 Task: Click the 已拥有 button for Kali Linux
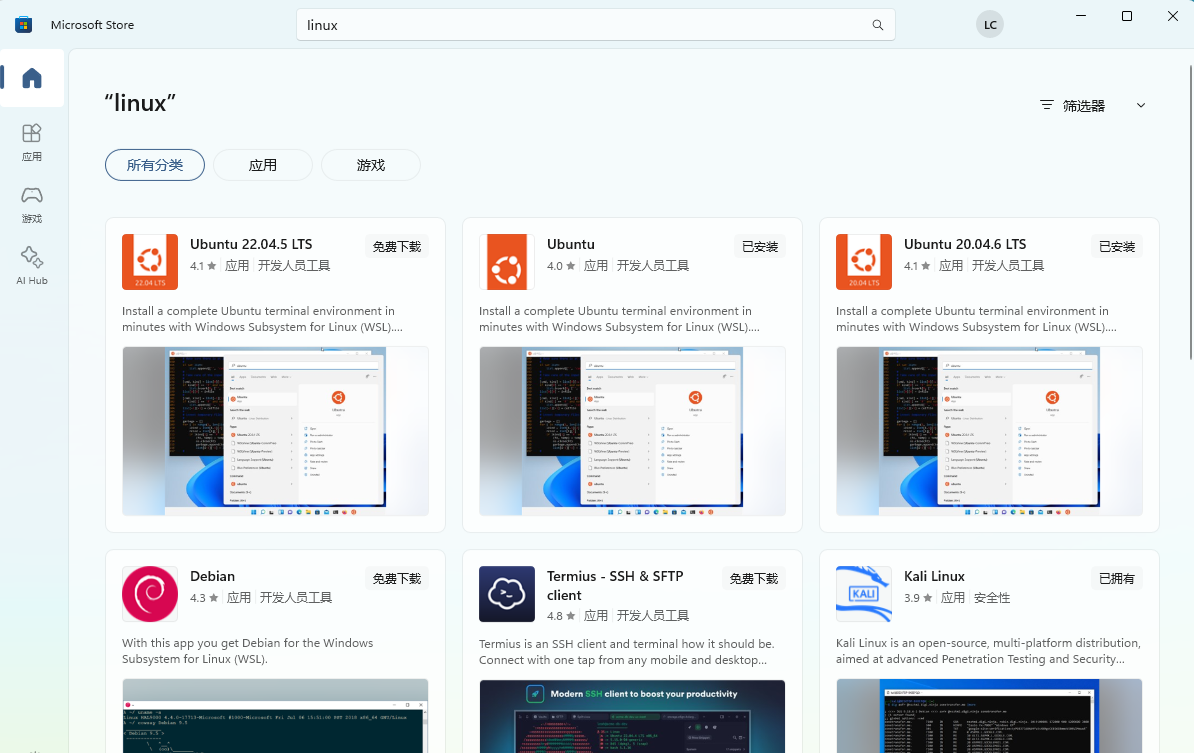[1116, 579]
